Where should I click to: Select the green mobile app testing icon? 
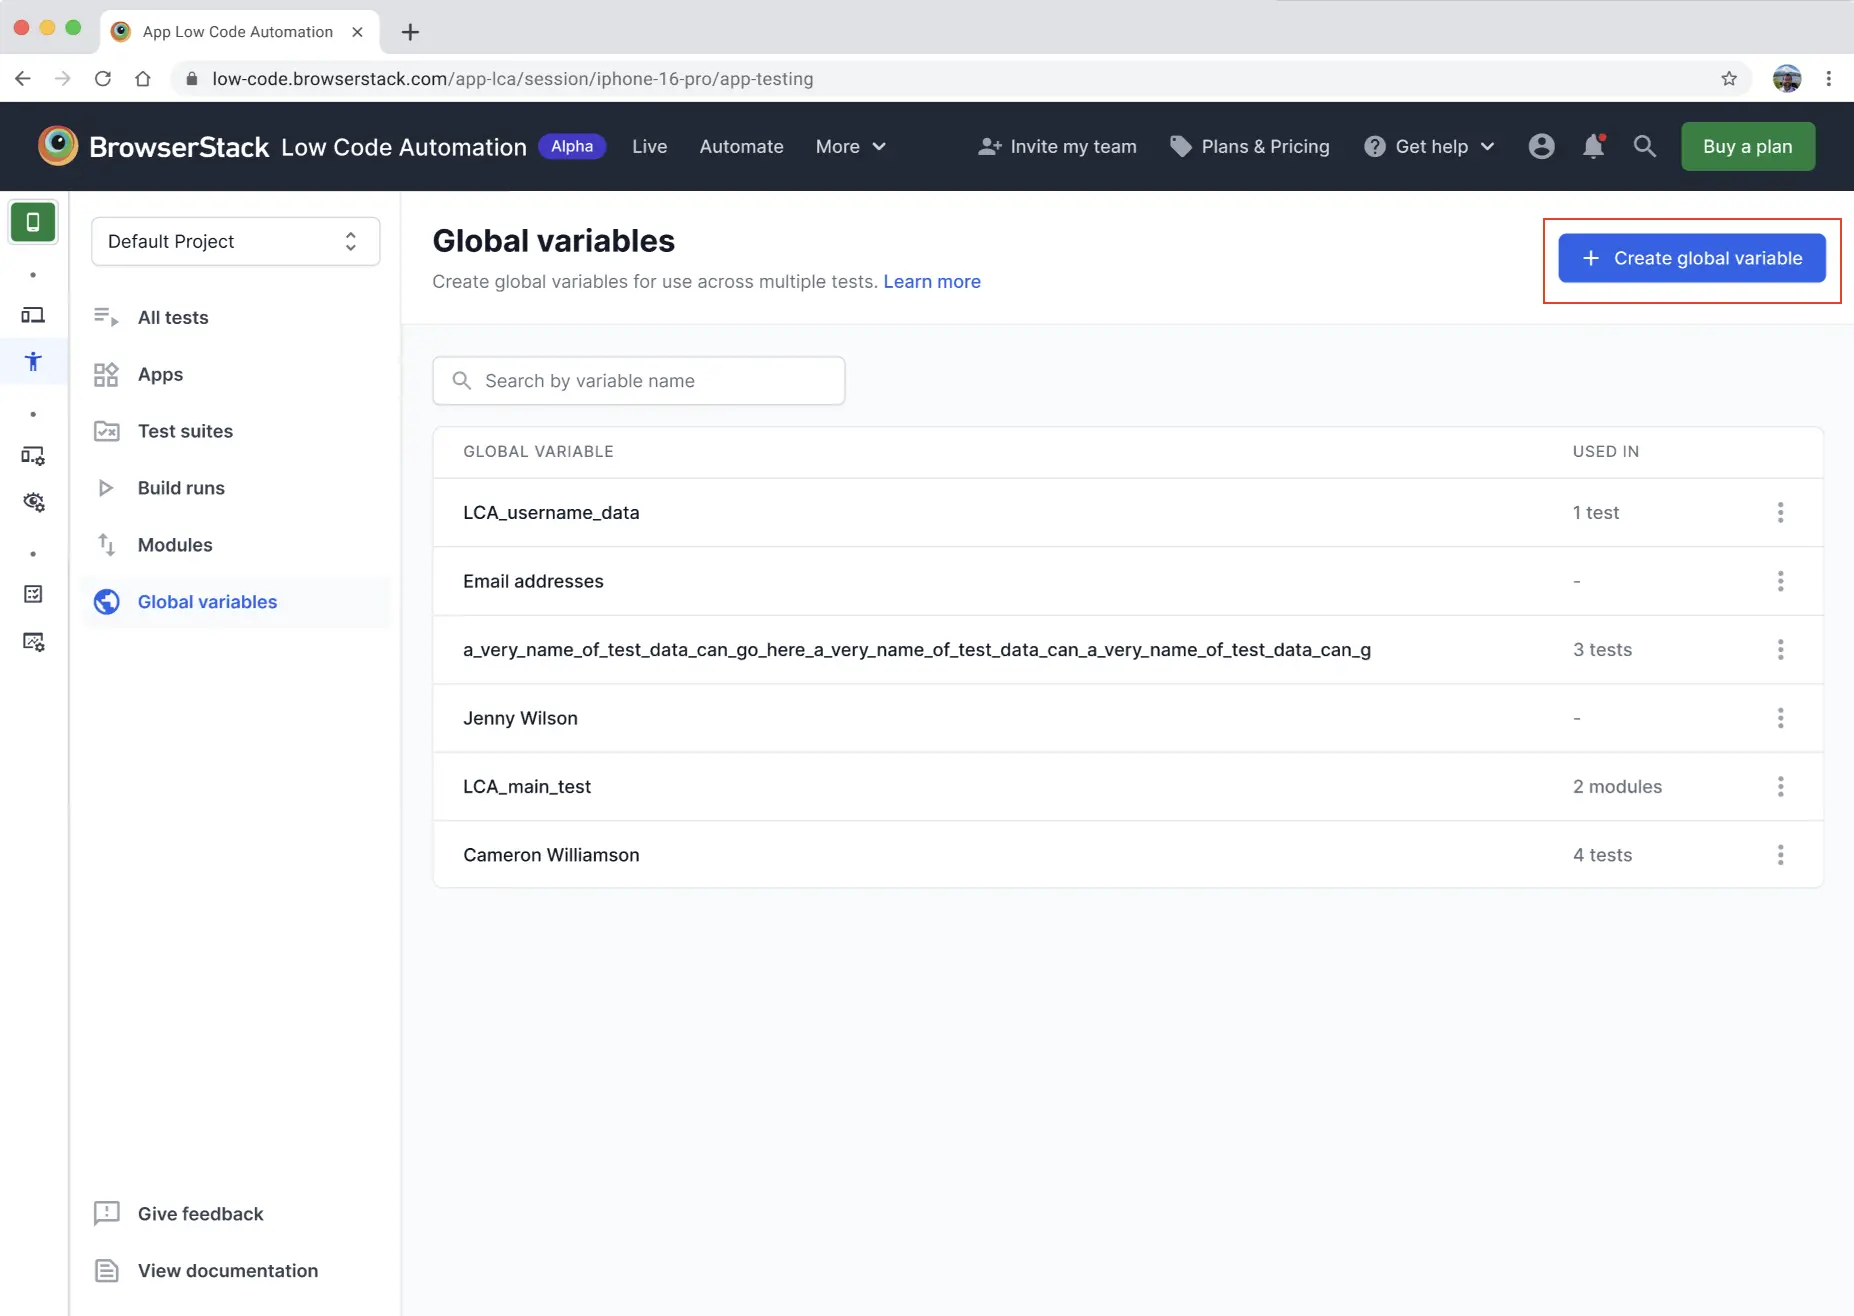(x=33, y=222)
